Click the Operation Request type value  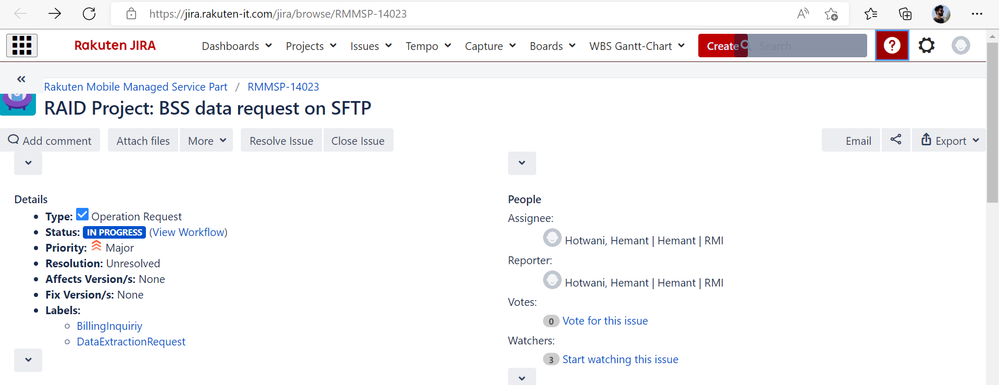(x=136, y=217)
